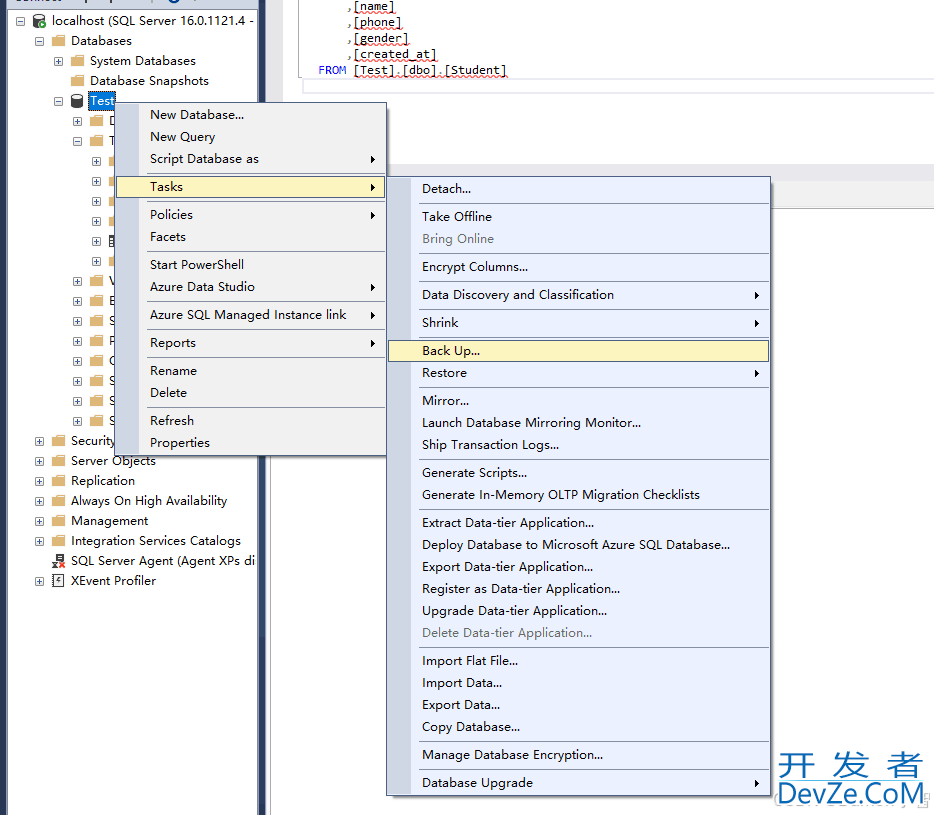
Task: Click the Management folder icon
Action: (58, 521)
